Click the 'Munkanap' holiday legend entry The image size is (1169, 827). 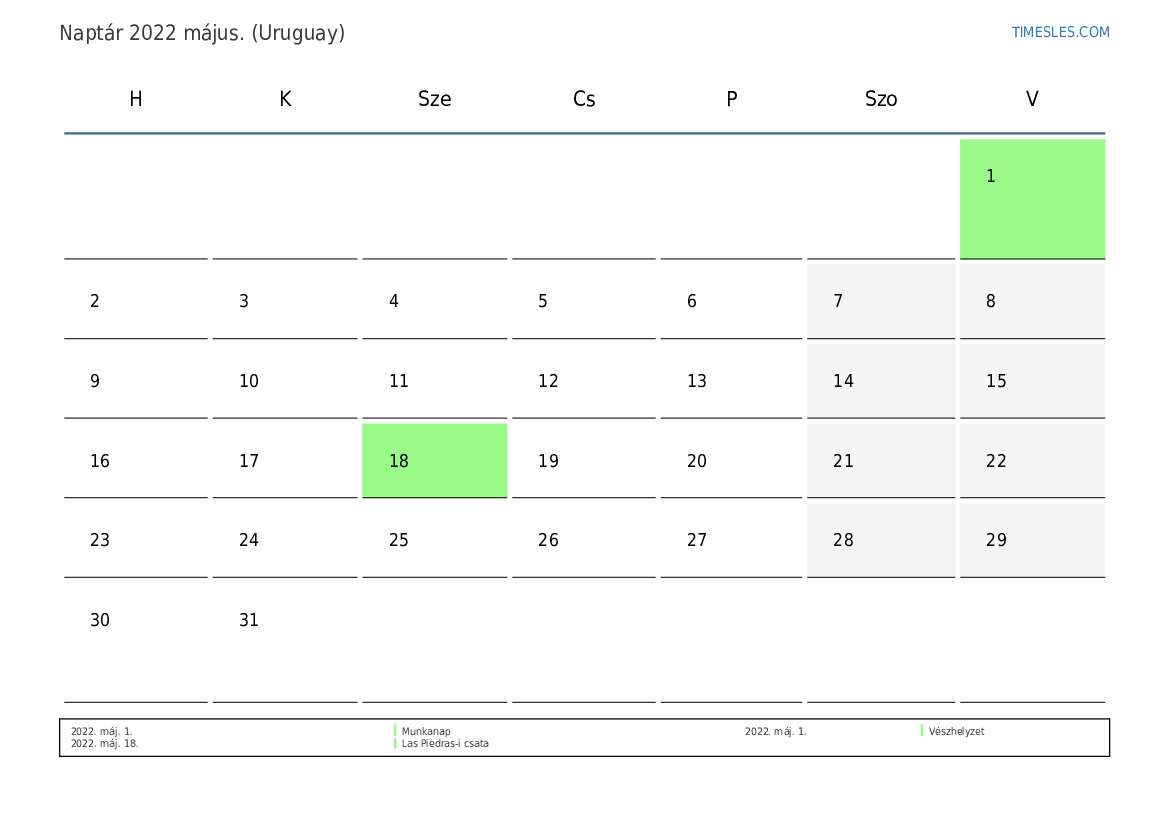click(x=426, y=732)
